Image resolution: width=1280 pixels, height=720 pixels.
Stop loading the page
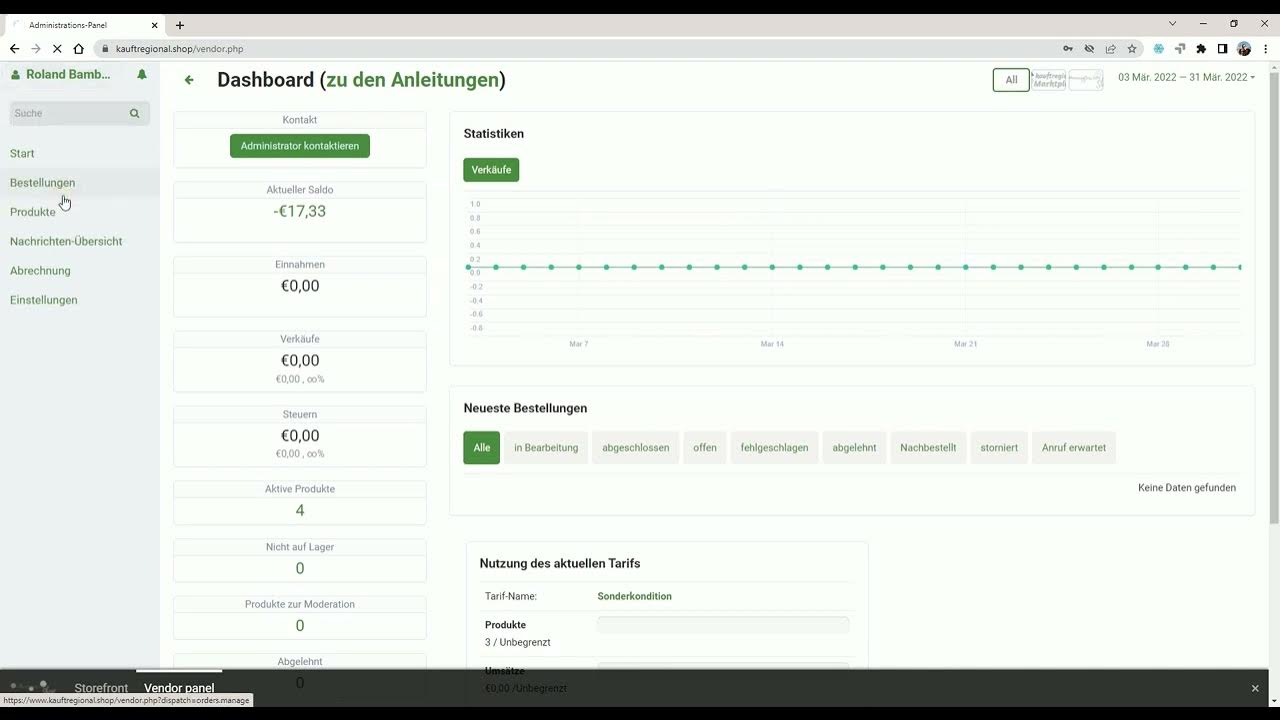click(x=57, y=48)
